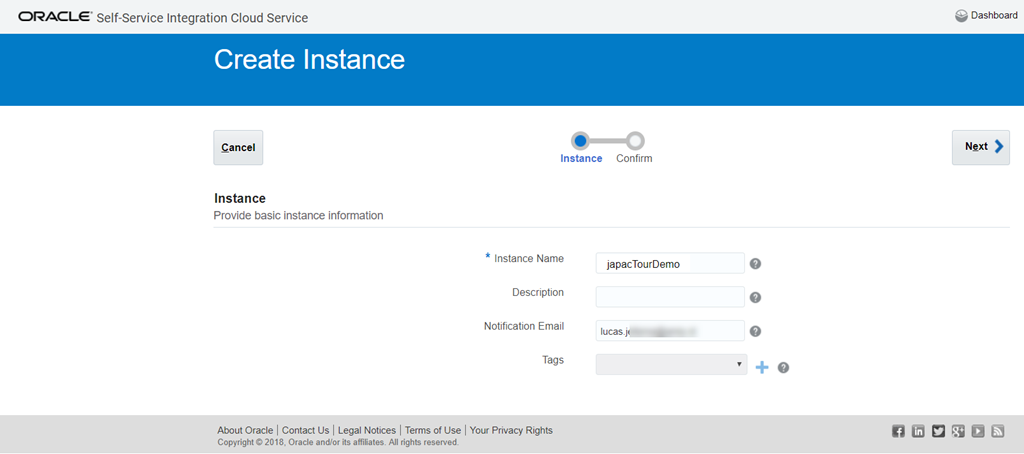The image size is (1024, 454).
Task: Click help icon beside Description field
Action: (x=756, y=297)
